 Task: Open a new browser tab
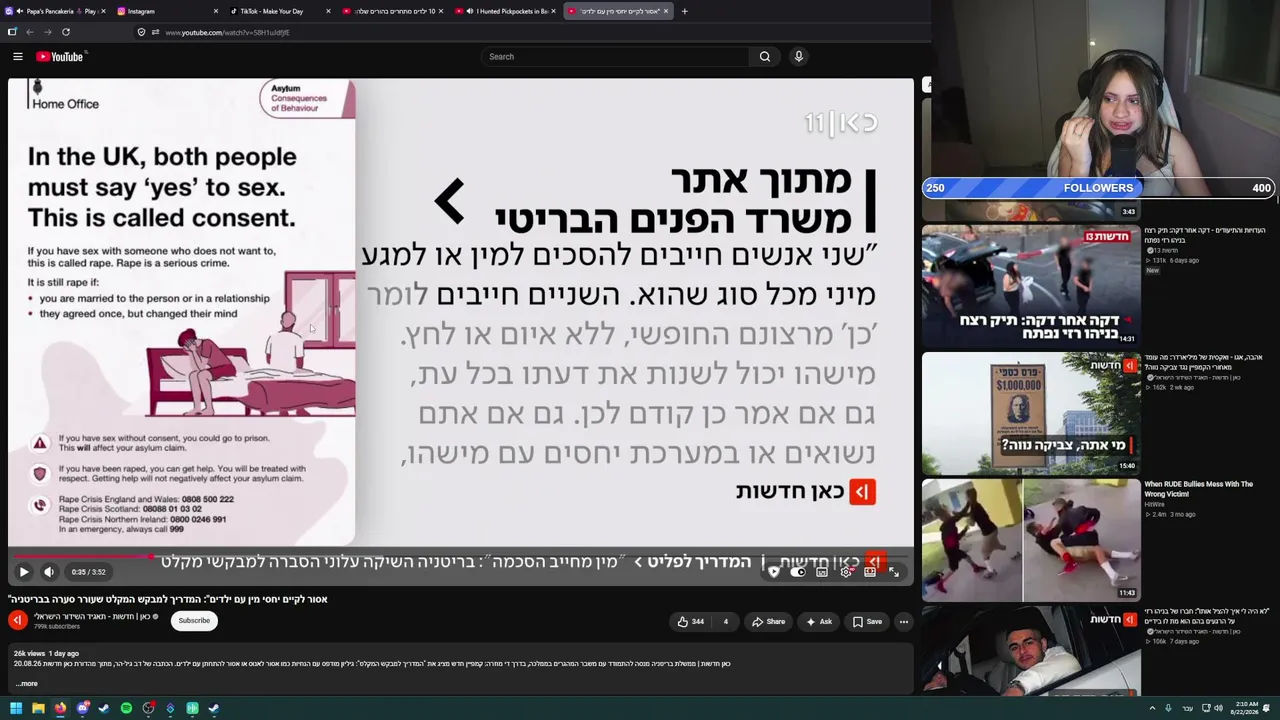[x=685, y=11]
